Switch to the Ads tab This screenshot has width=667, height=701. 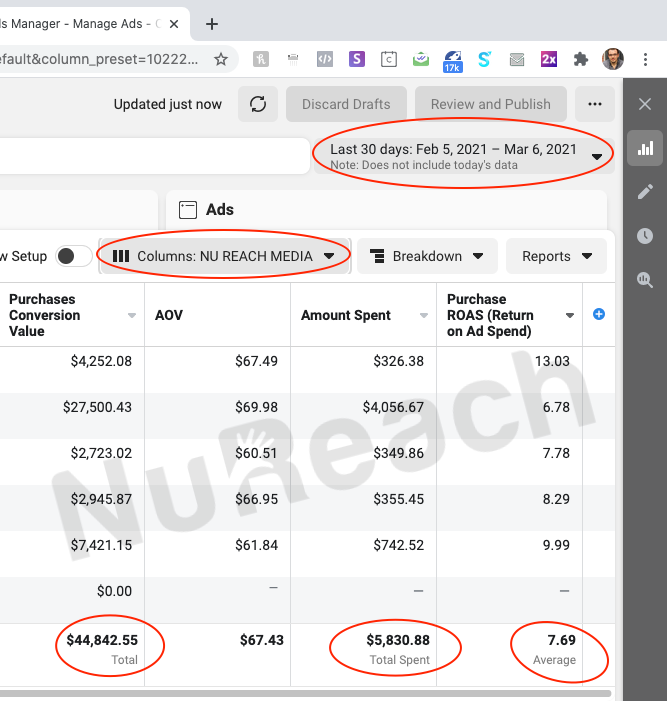point(218,209)
